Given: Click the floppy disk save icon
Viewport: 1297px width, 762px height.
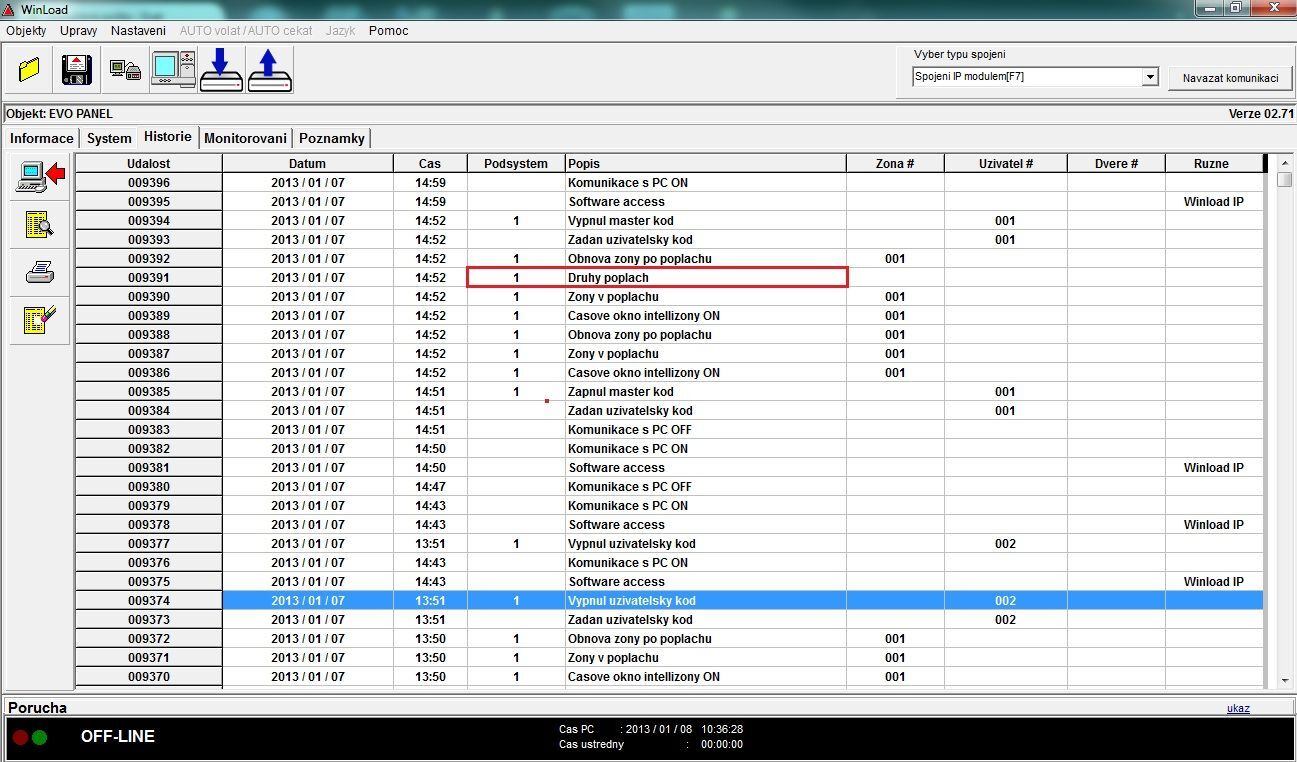Looking at the screenshot, I should [77, 70].
